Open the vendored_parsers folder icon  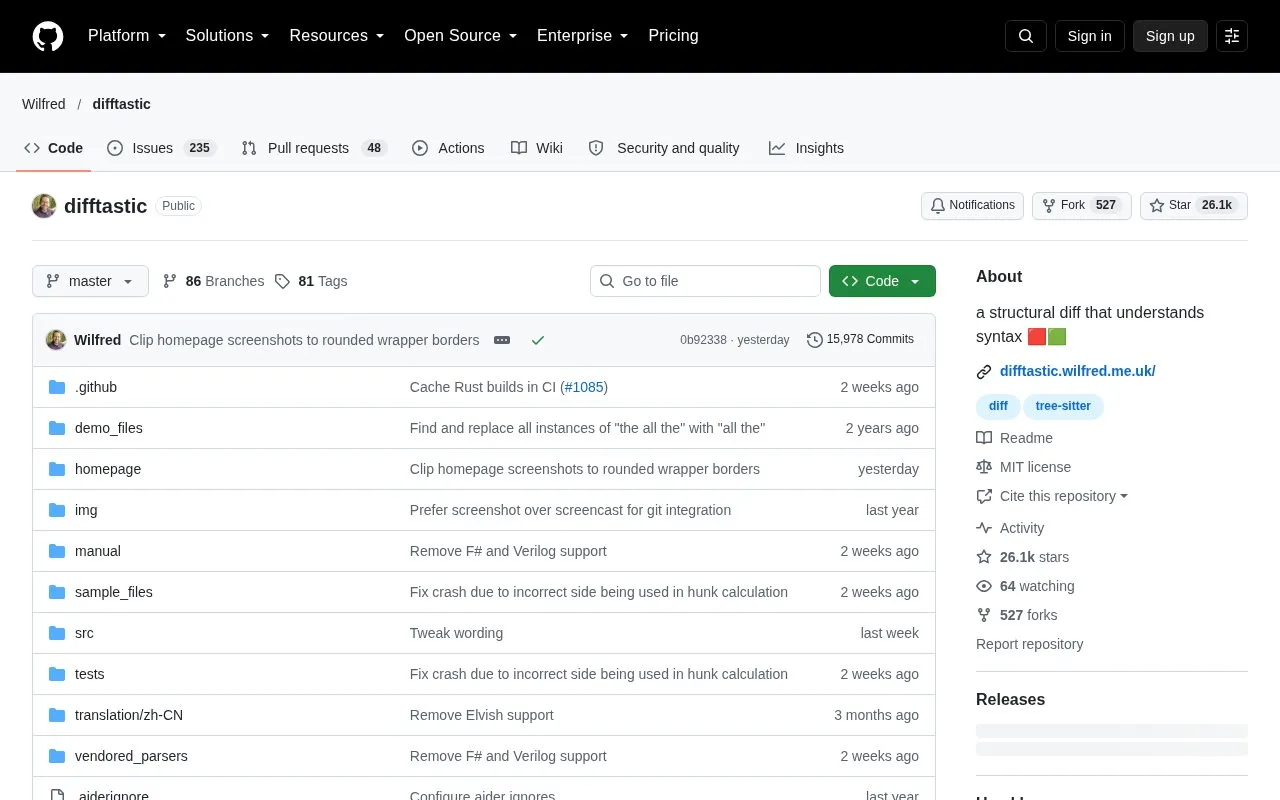(x=57, y=756)
